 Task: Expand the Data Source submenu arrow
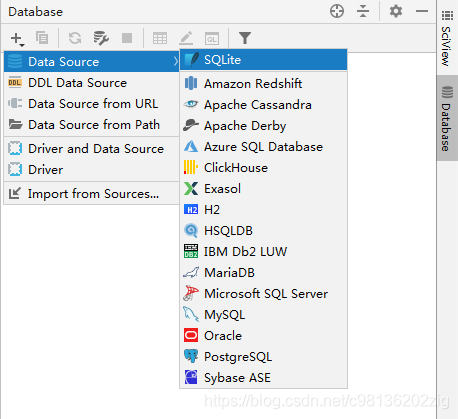click(175, 62)
